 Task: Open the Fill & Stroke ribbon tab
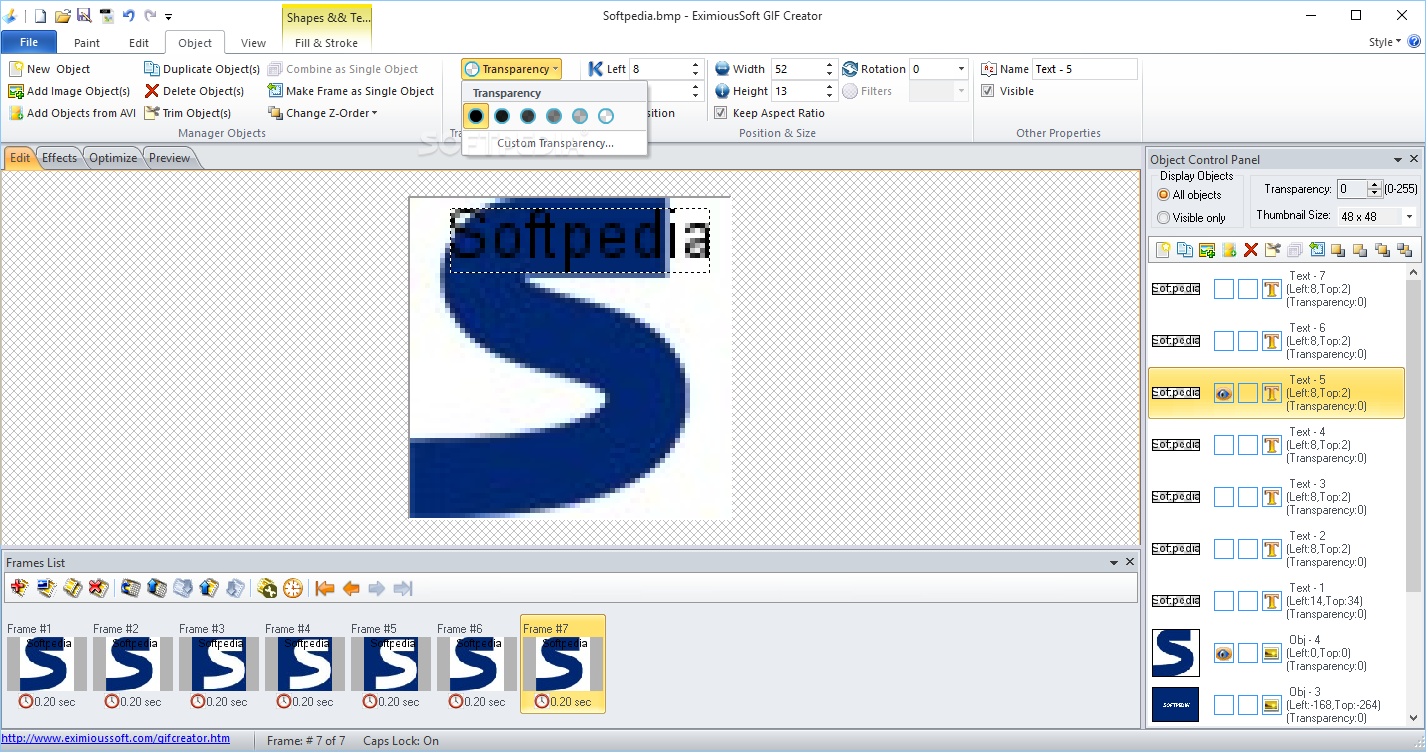pos(327,43)
